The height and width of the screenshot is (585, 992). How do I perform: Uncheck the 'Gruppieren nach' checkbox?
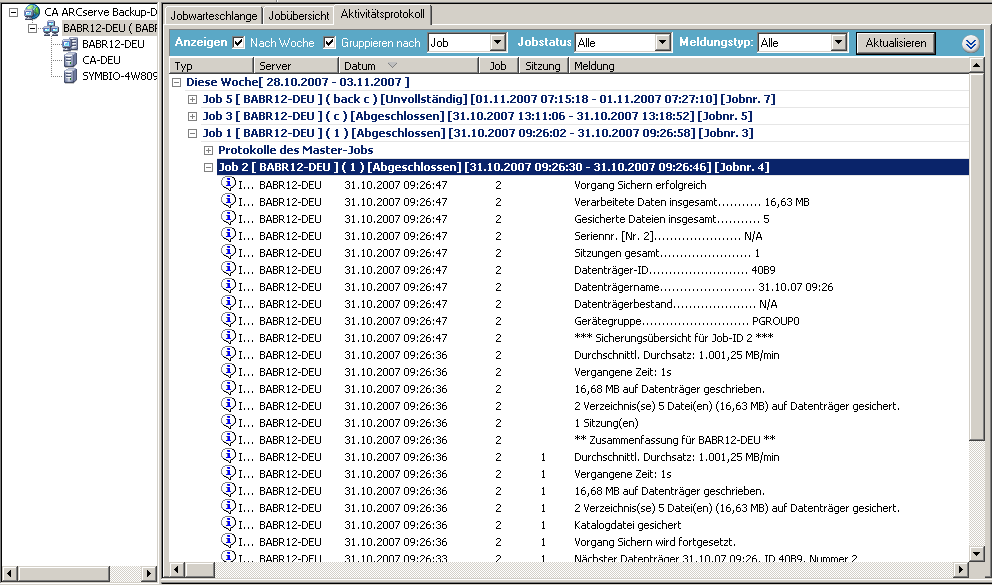(x=331, y=43)
